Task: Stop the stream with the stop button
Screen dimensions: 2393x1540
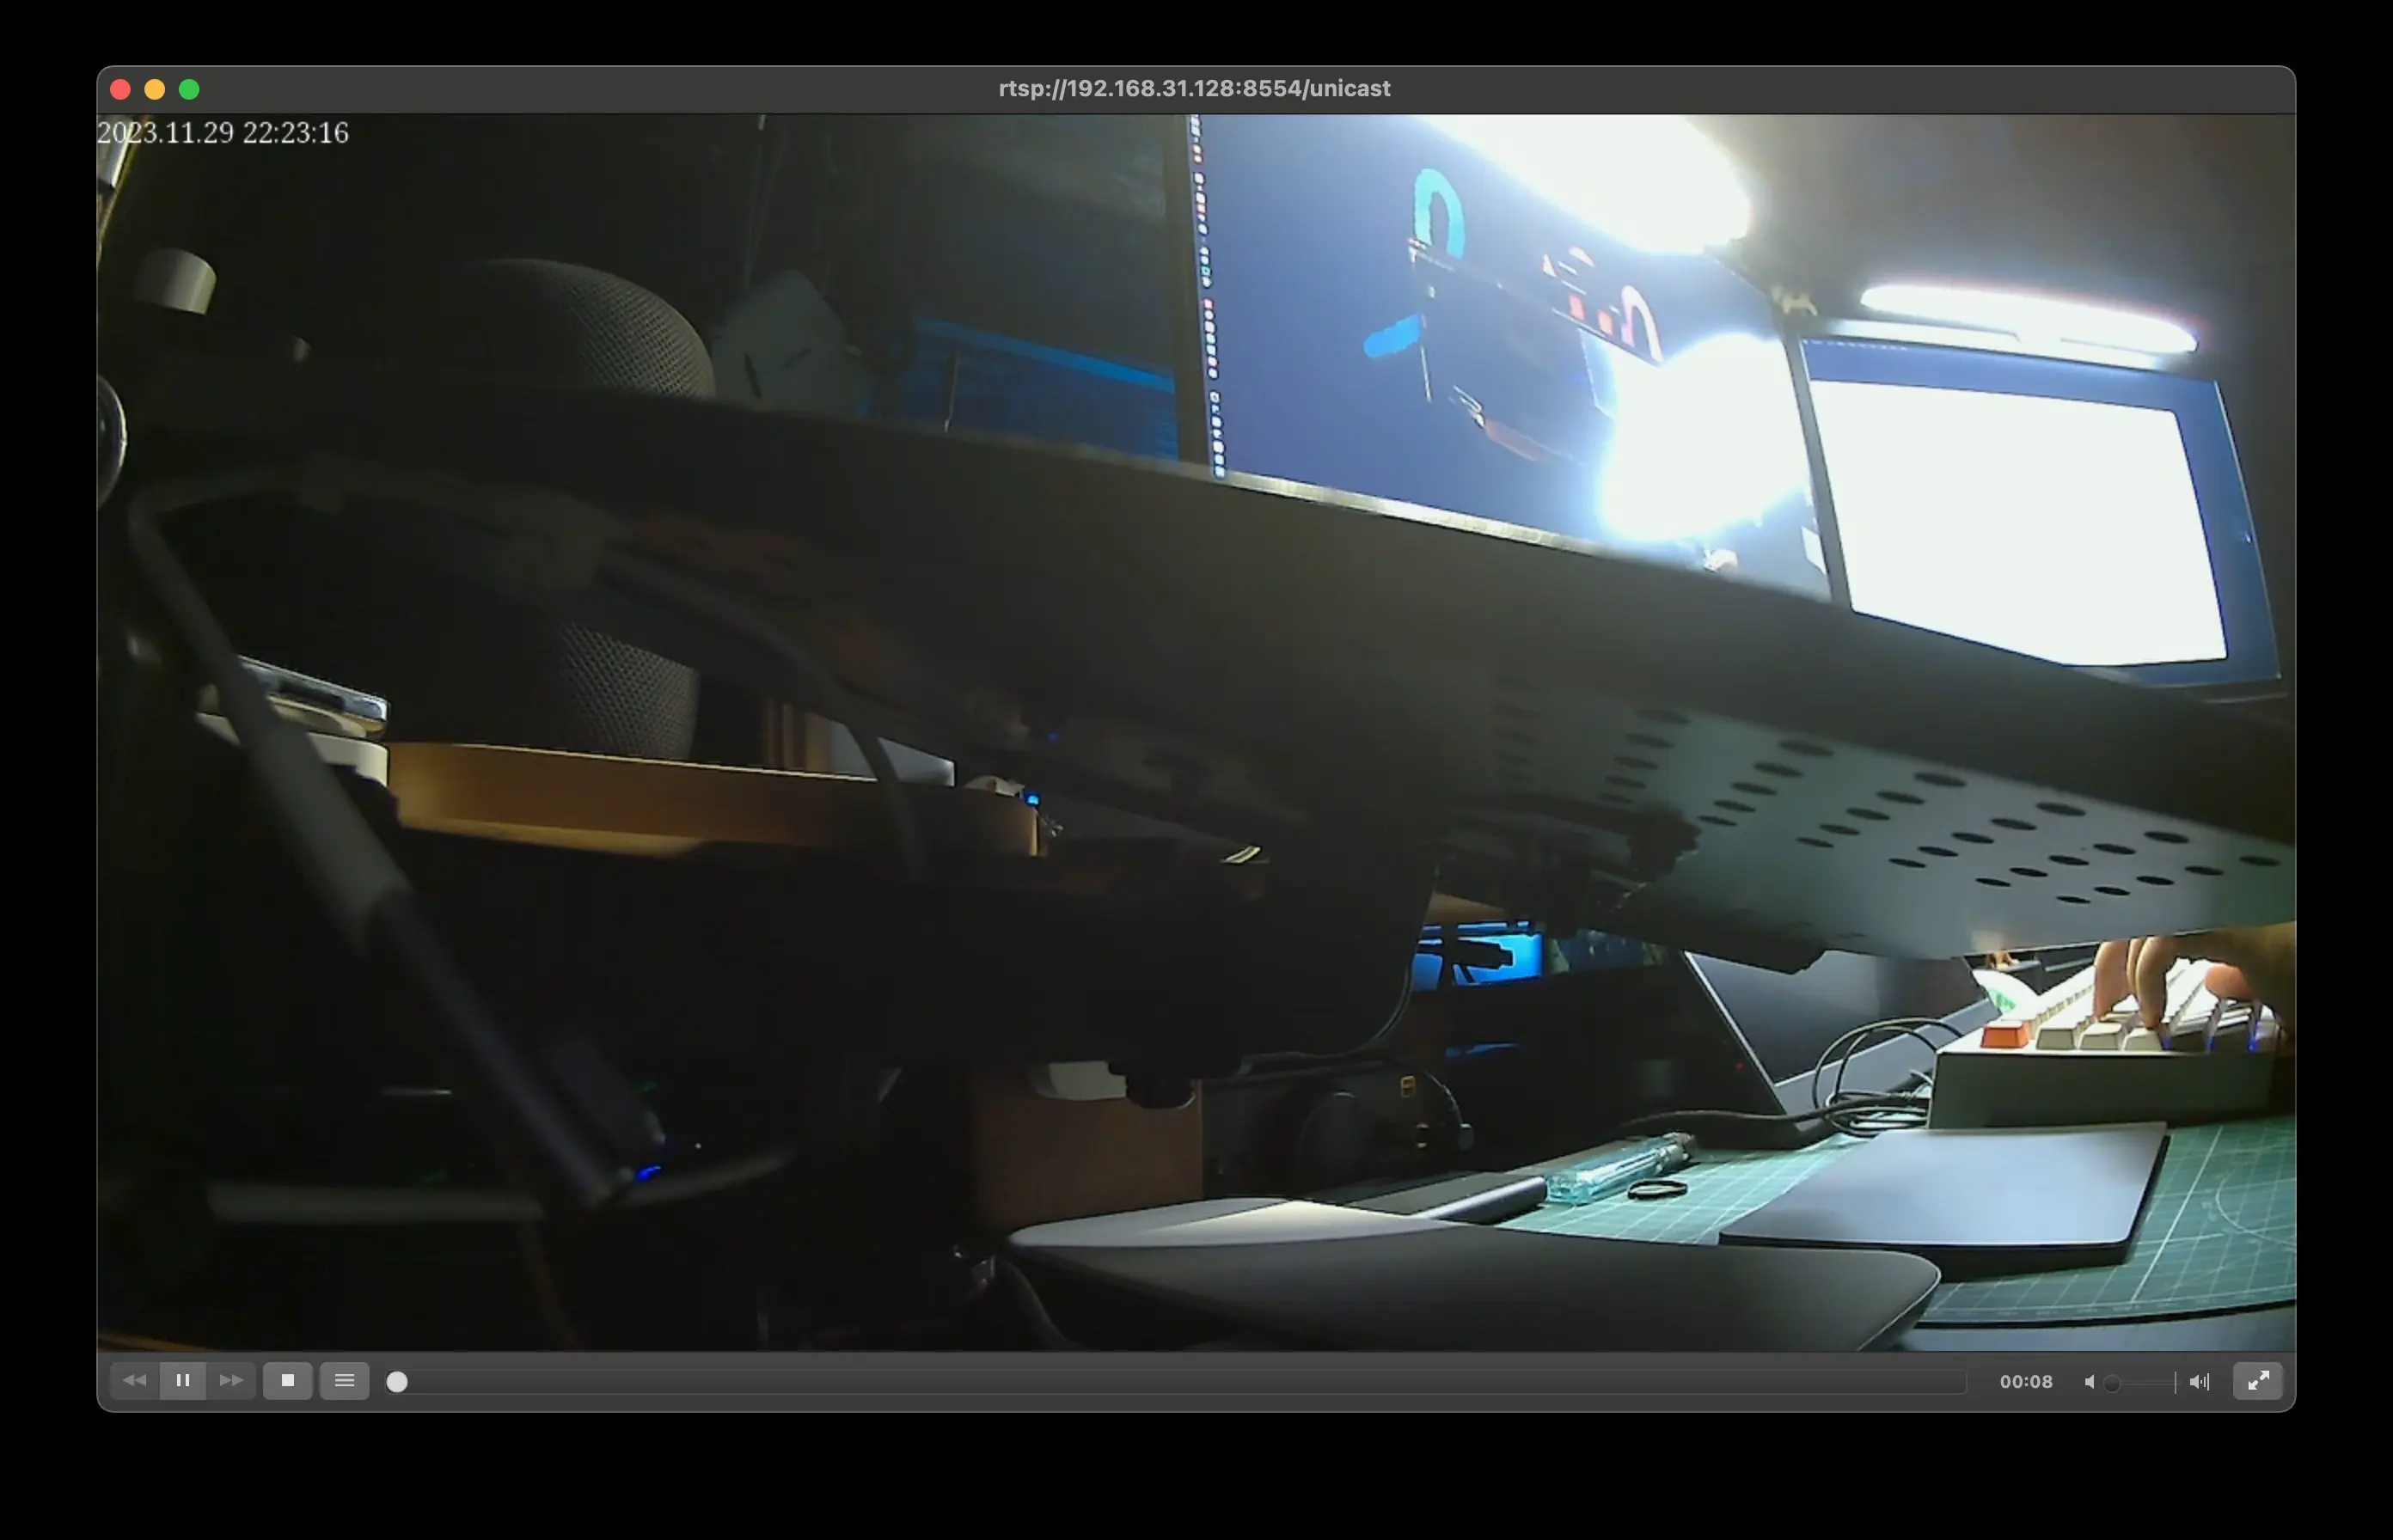Action: click(288, 1381)
